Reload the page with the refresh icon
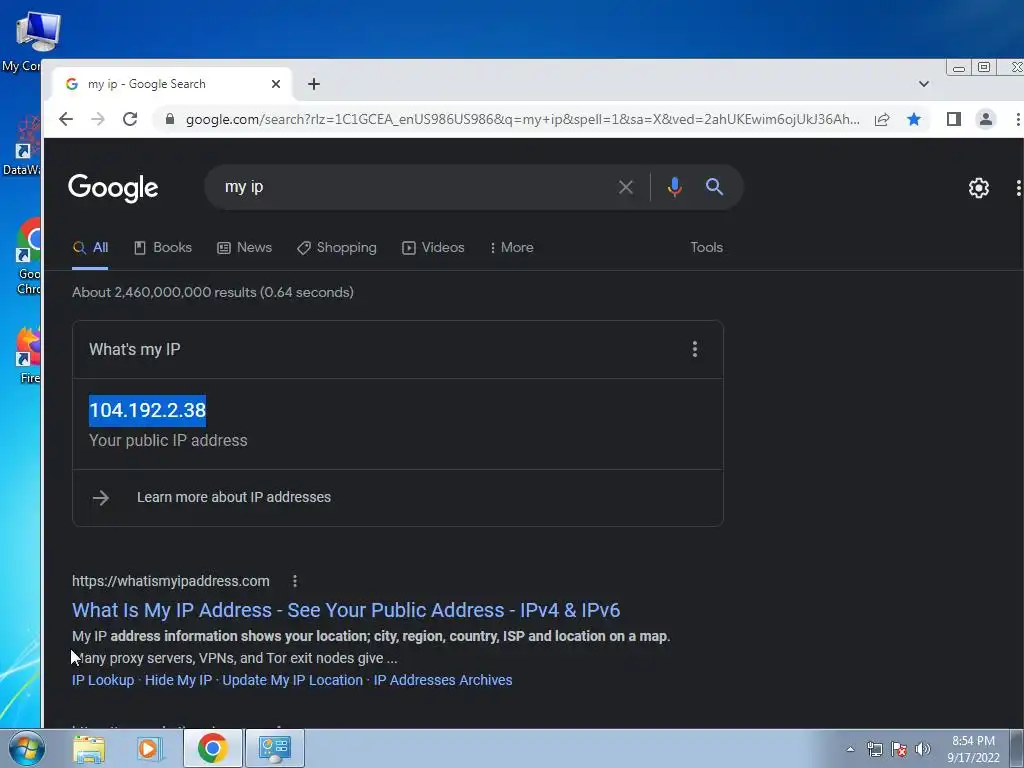 pos(130,119)
